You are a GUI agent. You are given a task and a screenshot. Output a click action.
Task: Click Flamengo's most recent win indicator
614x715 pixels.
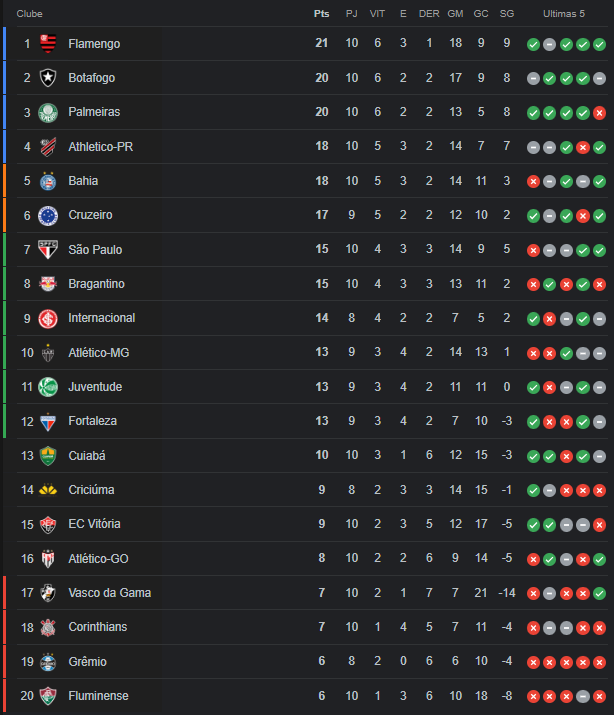click(x=599, y=44)
